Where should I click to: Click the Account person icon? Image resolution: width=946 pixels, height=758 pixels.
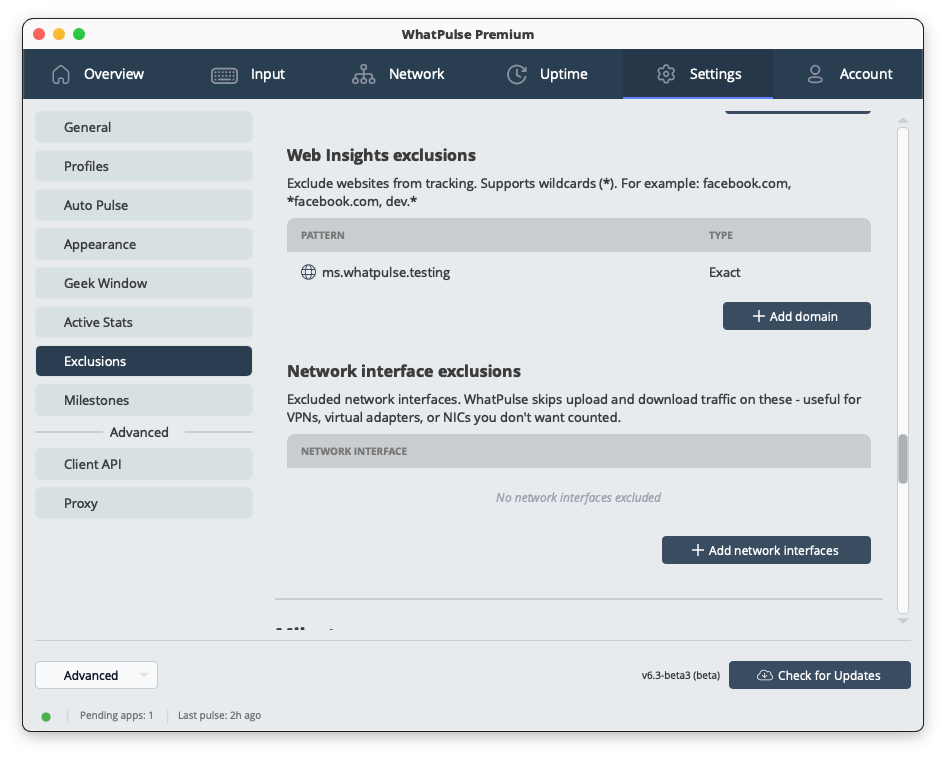[x=815, y=74]
